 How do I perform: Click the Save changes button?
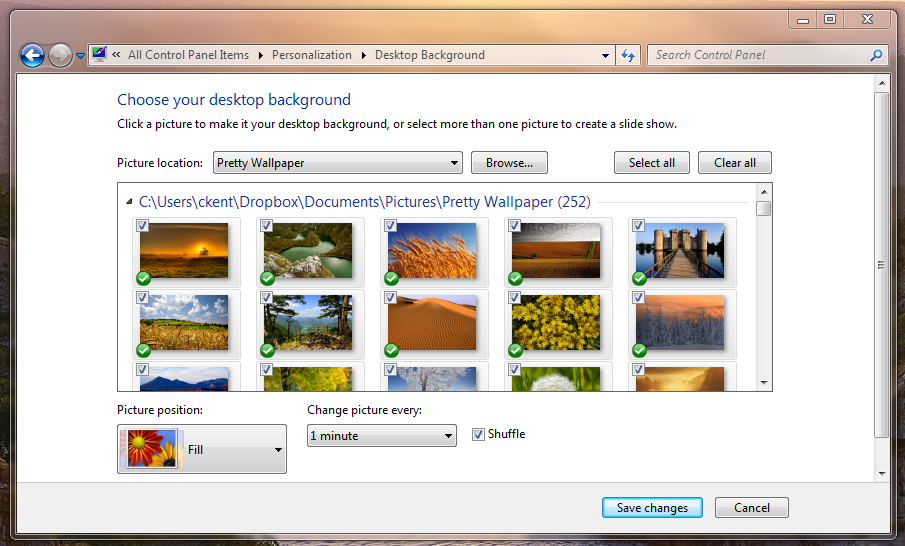(652, 508)
